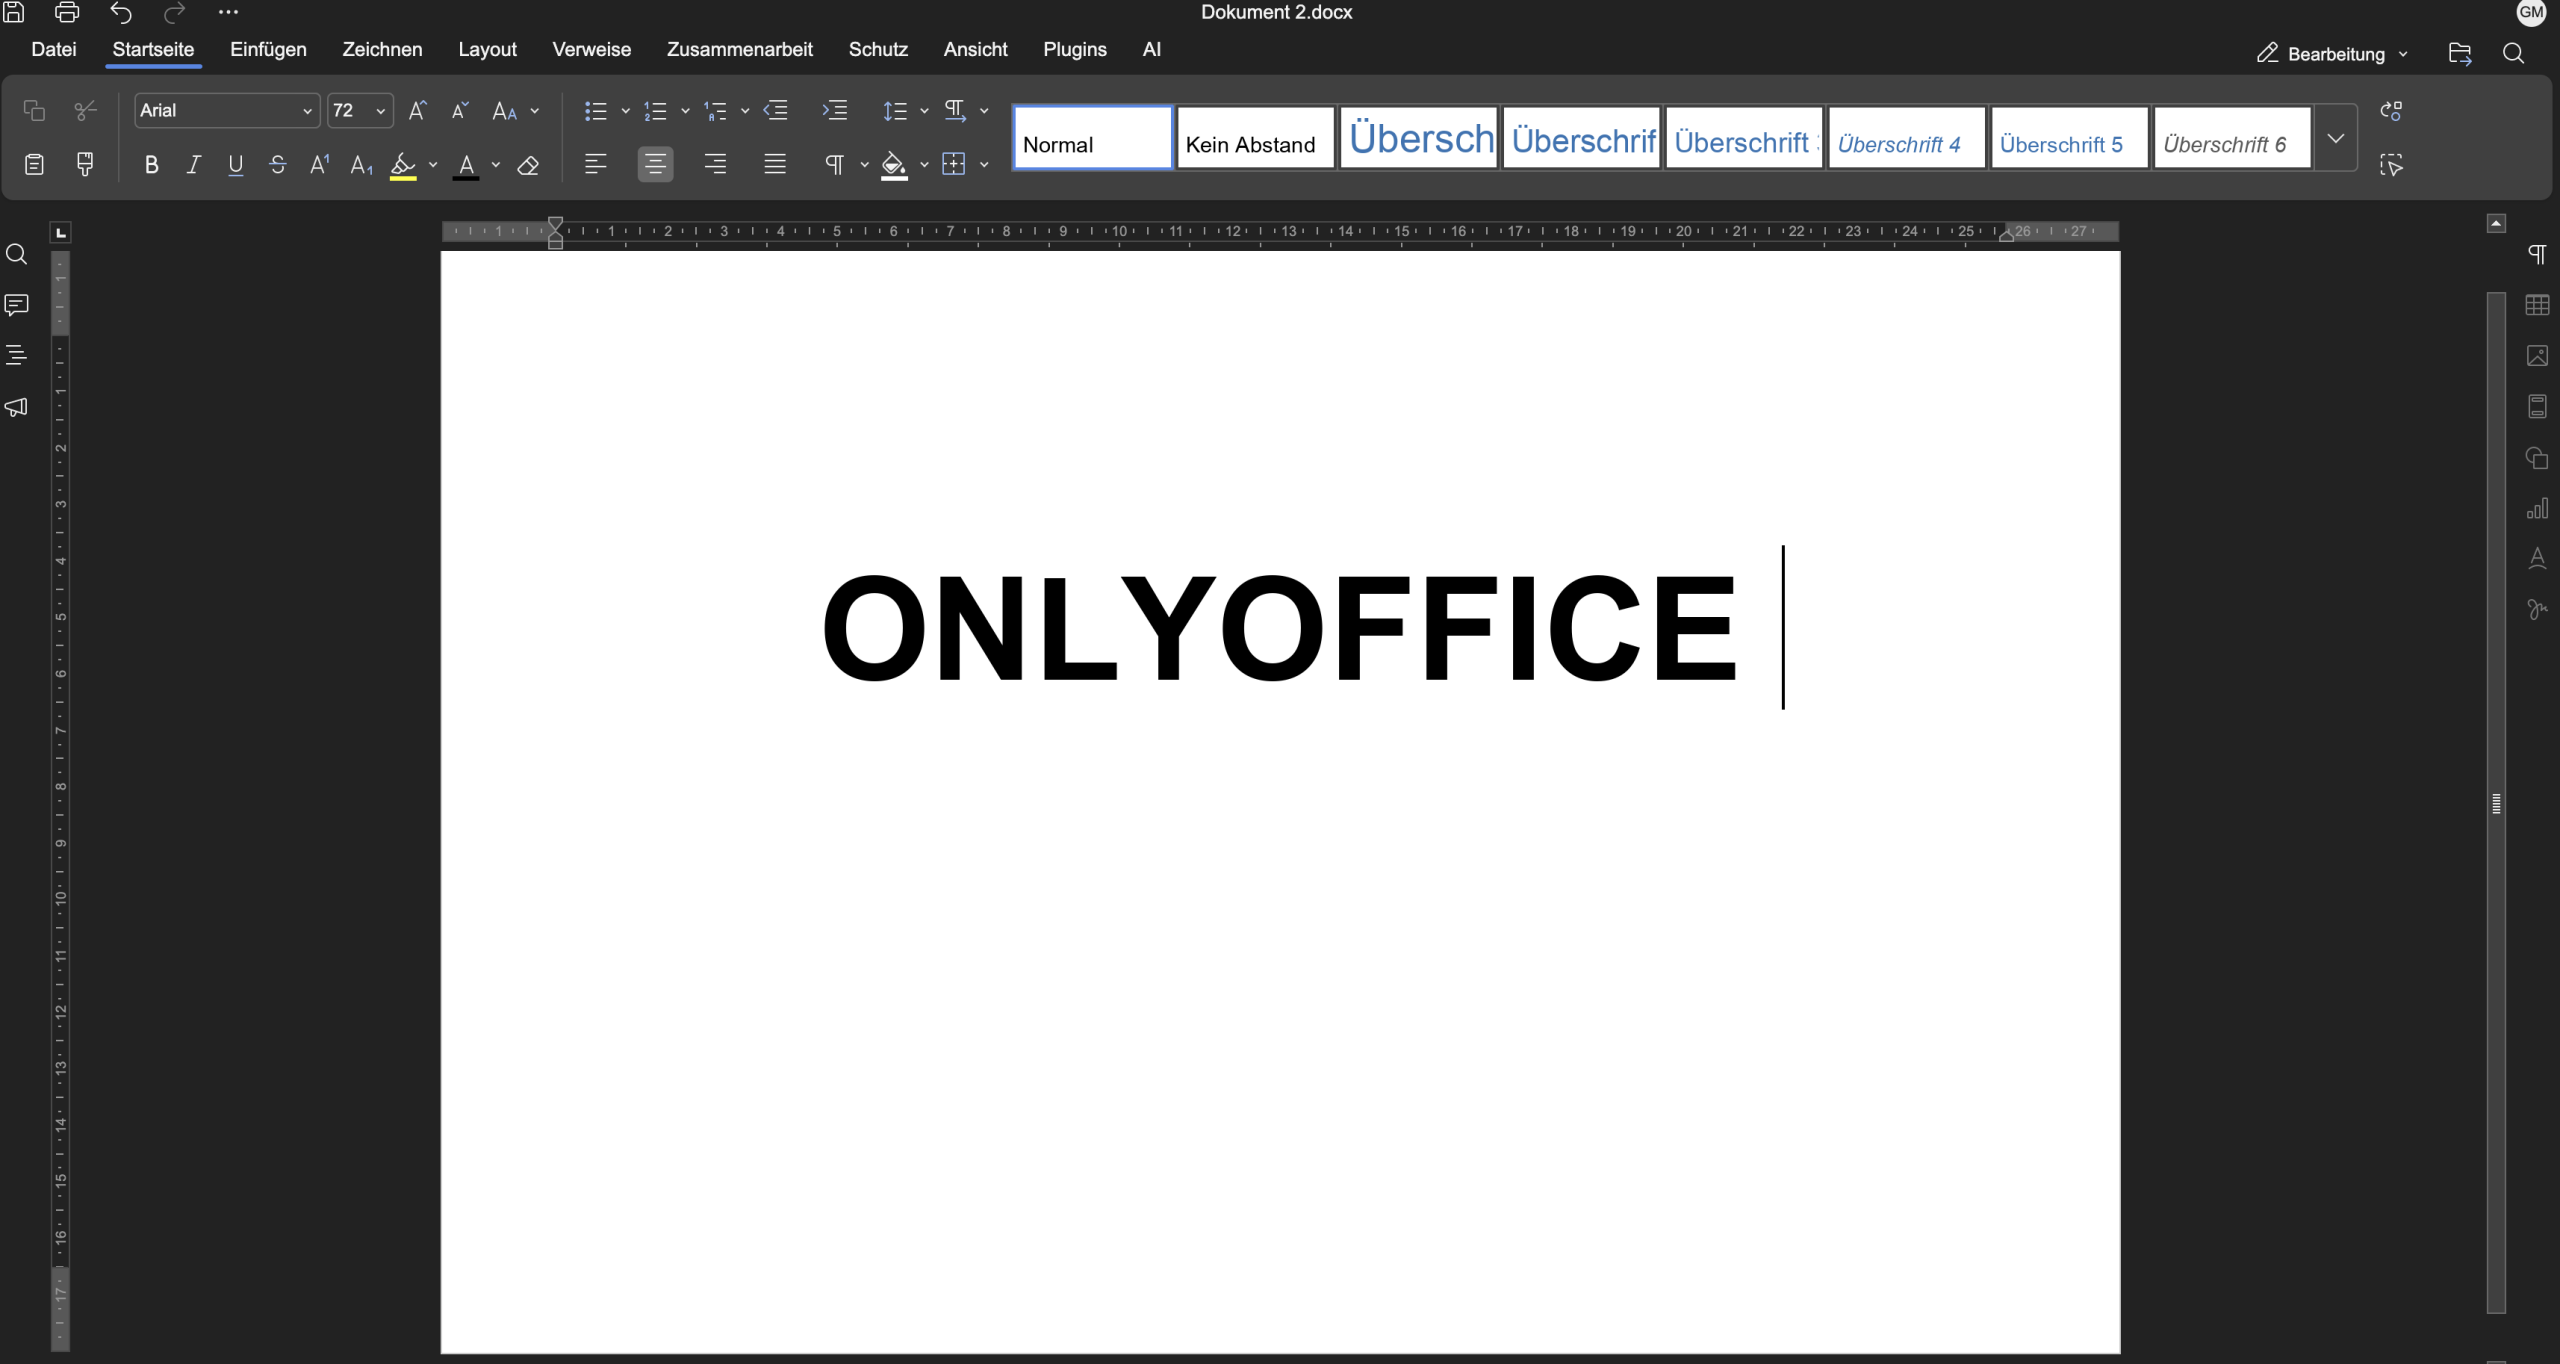Expand change case dropdown arrow

pyautogui.click(x=535, y=111)
